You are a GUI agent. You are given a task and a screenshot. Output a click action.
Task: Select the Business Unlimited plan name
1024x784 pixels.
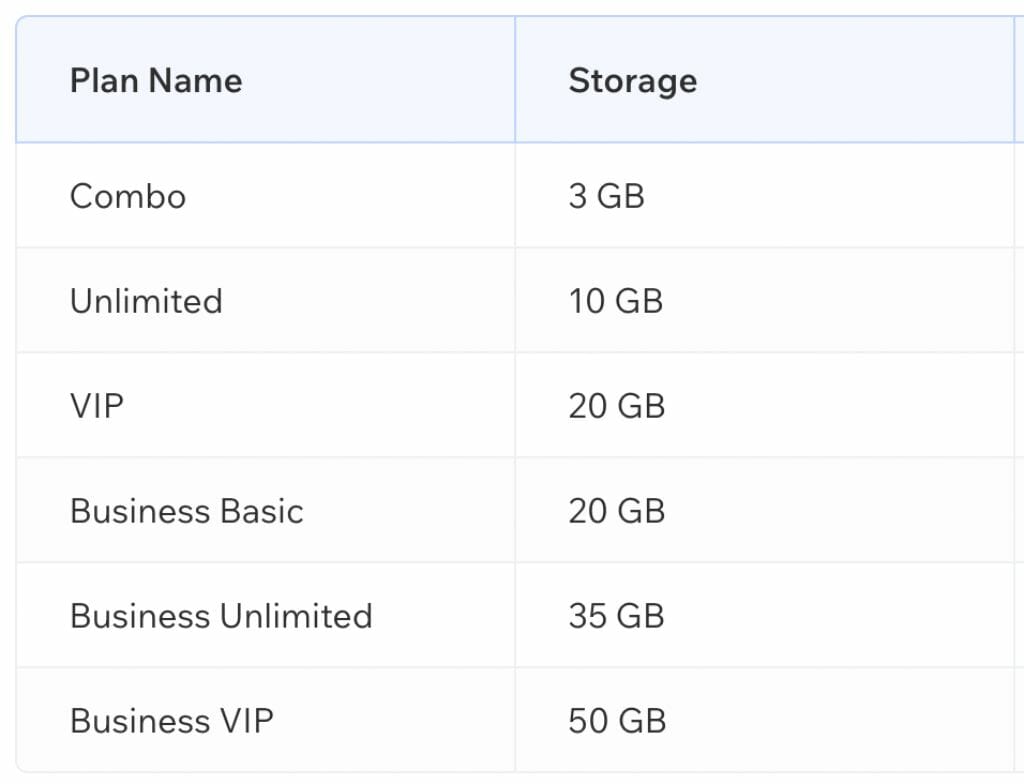click(221, 616)
